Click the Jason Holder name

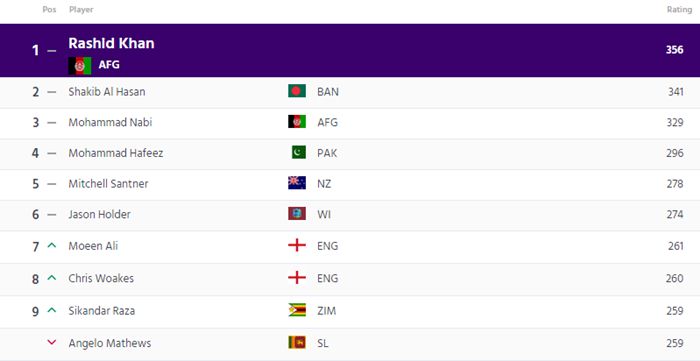coord(100,214)
